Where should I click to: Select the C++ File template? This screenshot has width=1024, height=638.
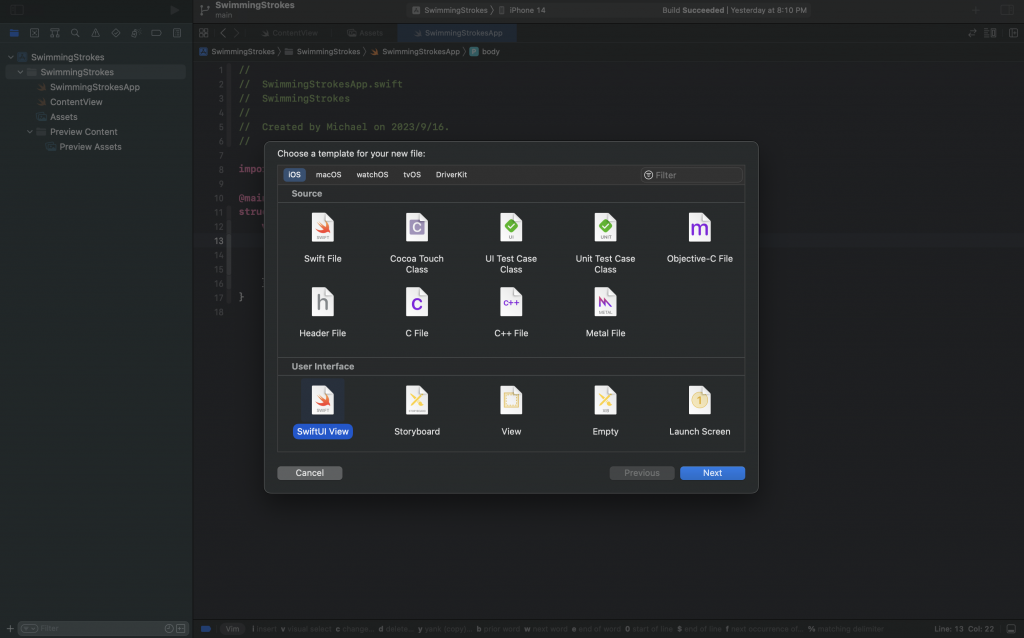pyautogui.click(x=511, y=313)
